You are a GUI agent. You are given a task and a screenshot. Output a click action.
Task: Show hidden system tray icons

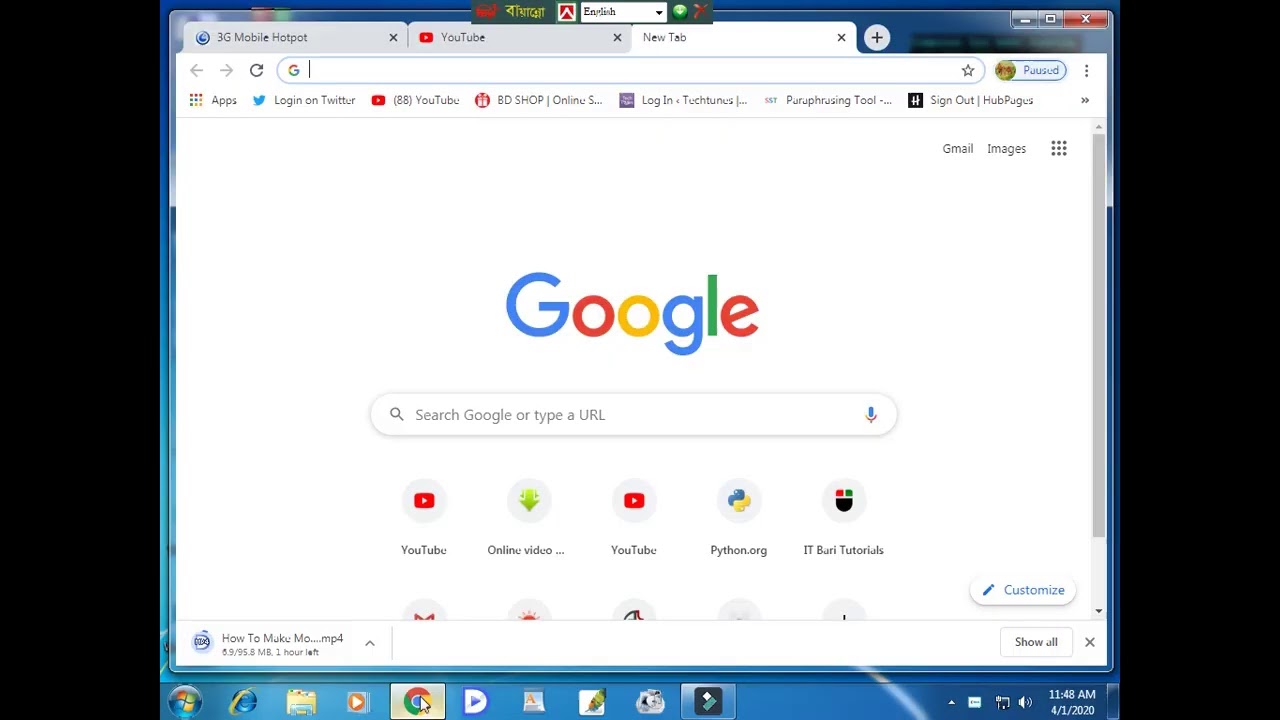951,703
